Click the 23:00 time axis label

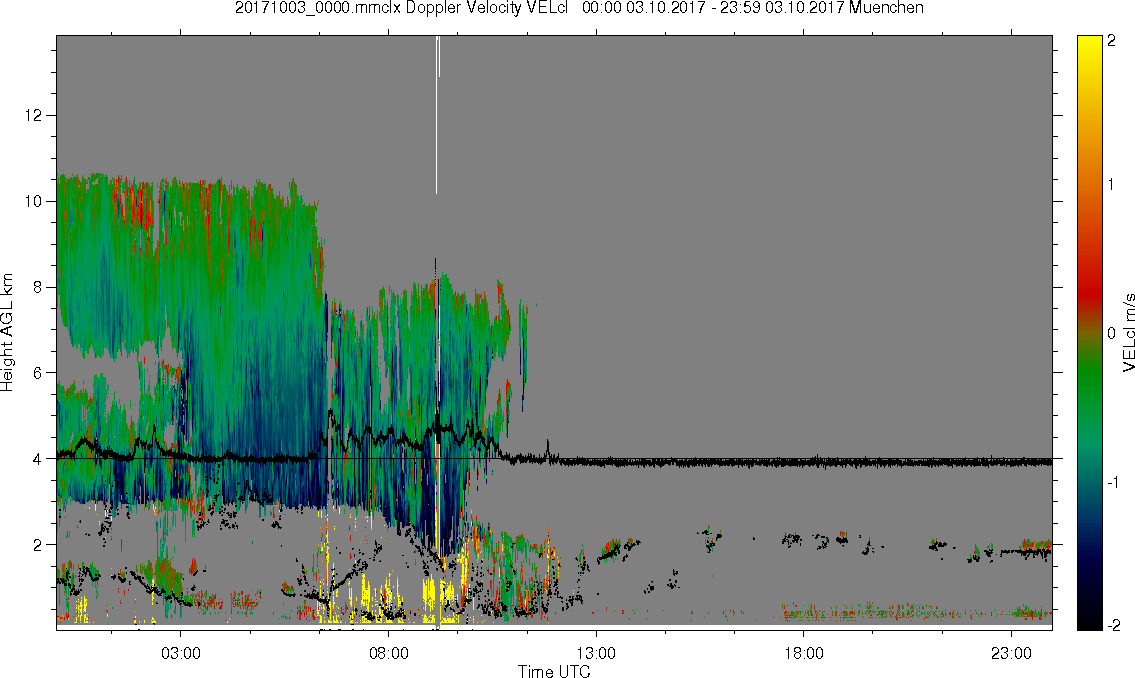(x=1011, y=654)
